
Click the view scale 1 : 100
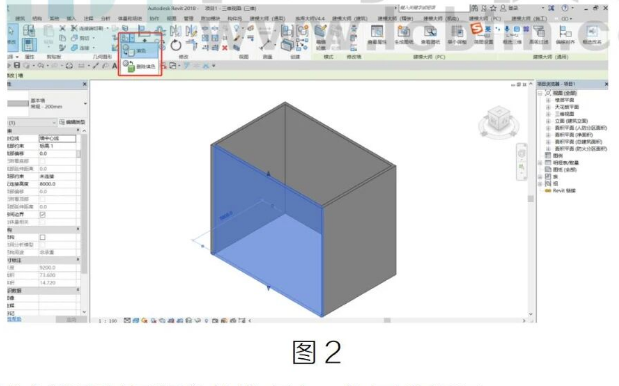pos(108,321)
